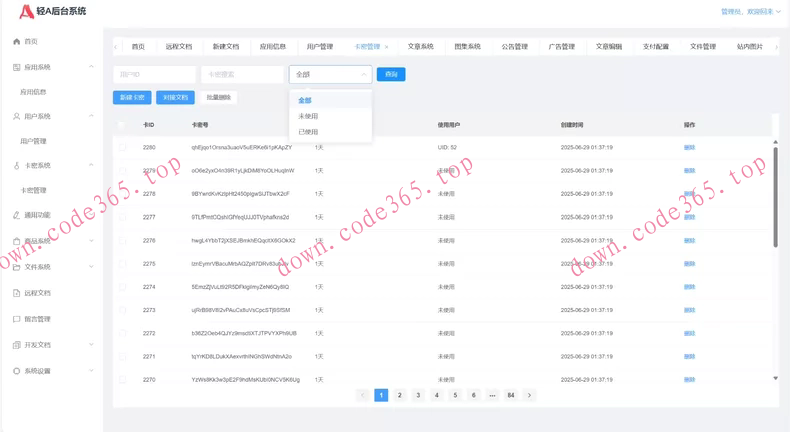Close the 卡密管理 tab with its x
The image size is (790, 432).
[x=386, y=47]
